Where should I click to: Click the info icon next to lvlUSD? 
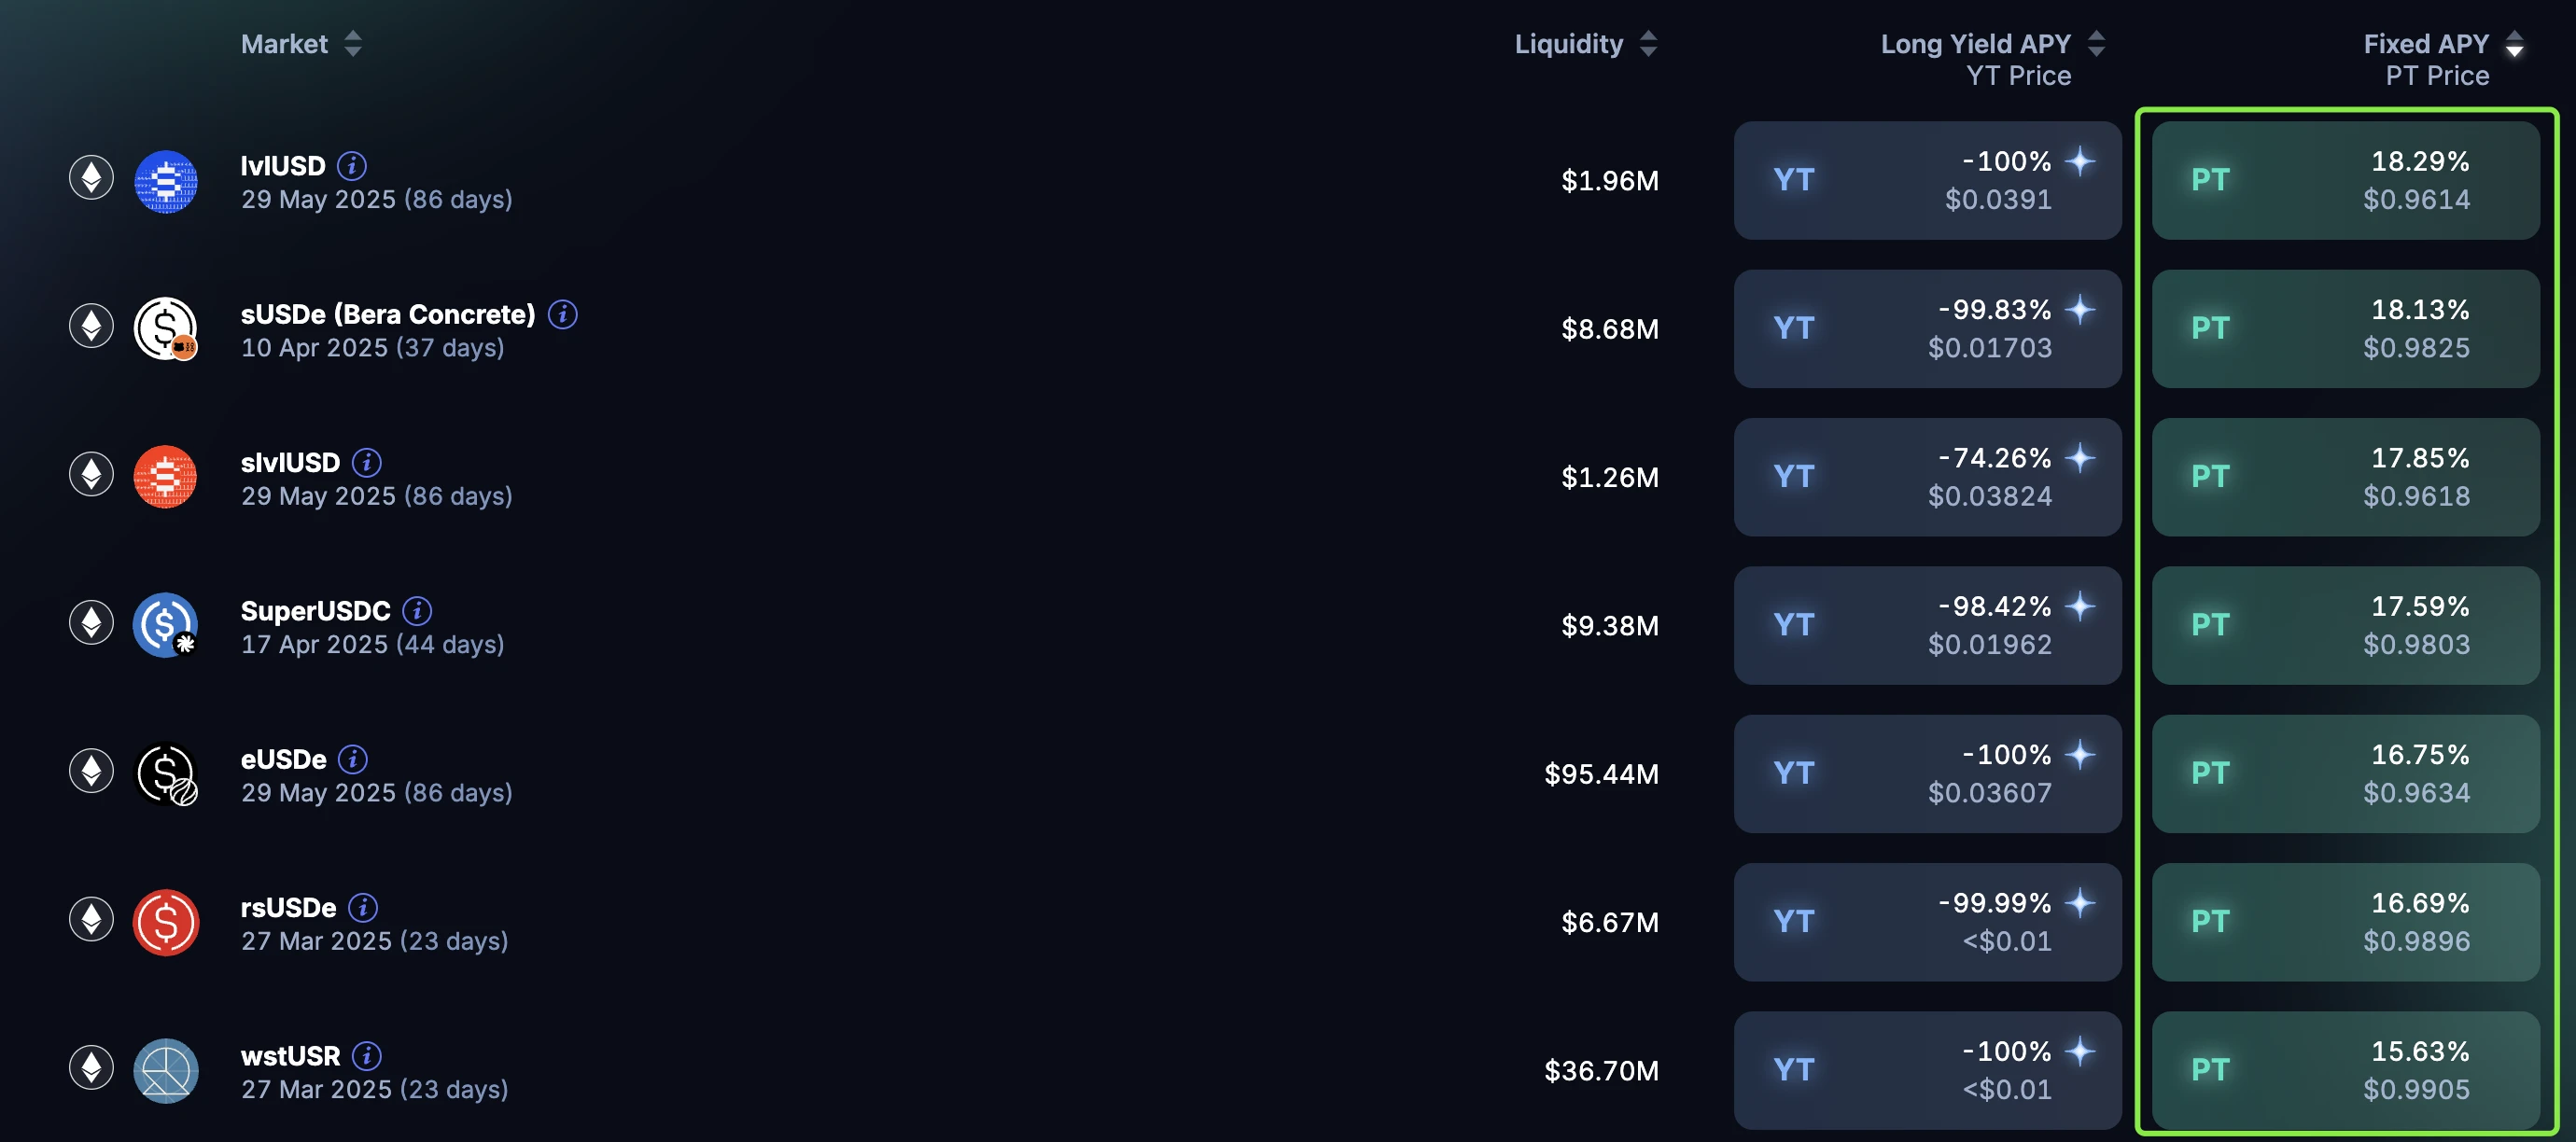coord(351,165)
